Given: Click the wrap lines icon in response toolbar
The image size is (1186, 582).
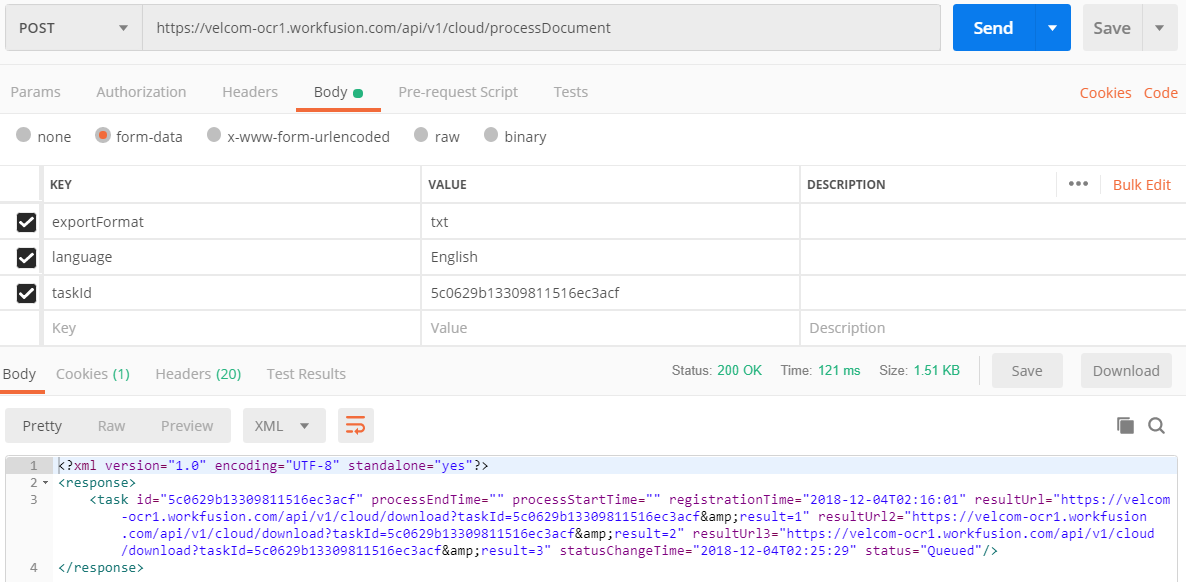Looking at the screenshot, I should coord(355,425).
